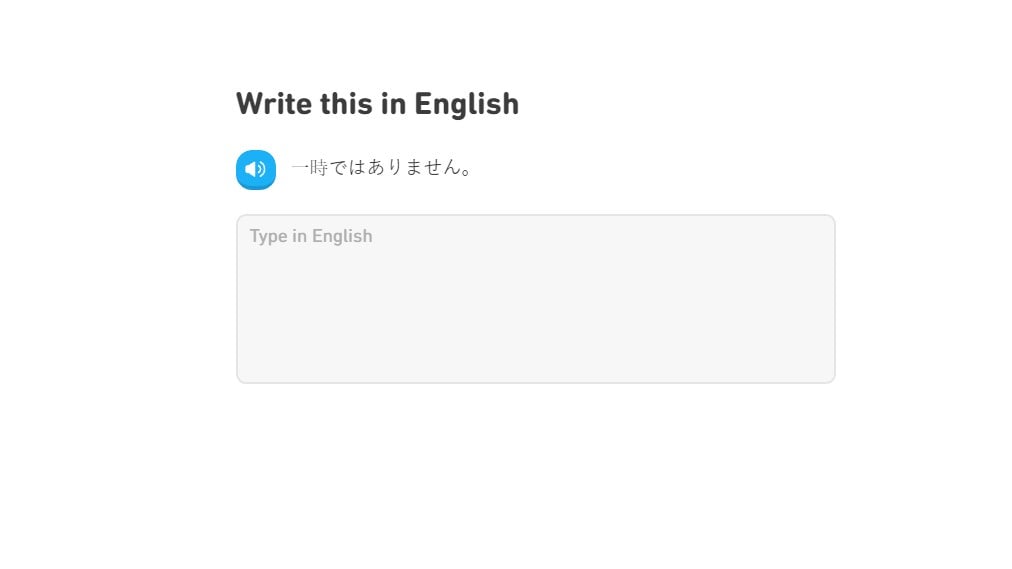Click the word 'in' in the heading
The image size is (1012, 569).
pos(392,104)
